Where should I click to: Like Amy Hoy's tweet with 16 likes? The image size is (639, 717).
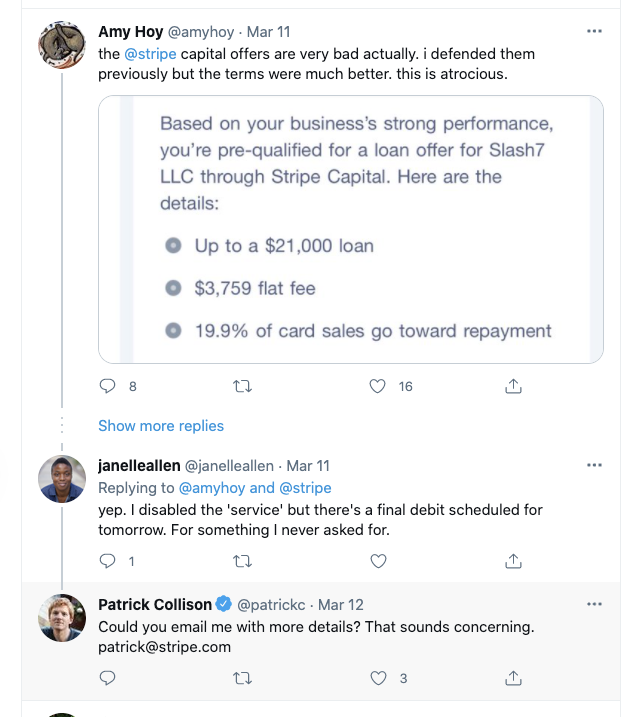[377, 386]
